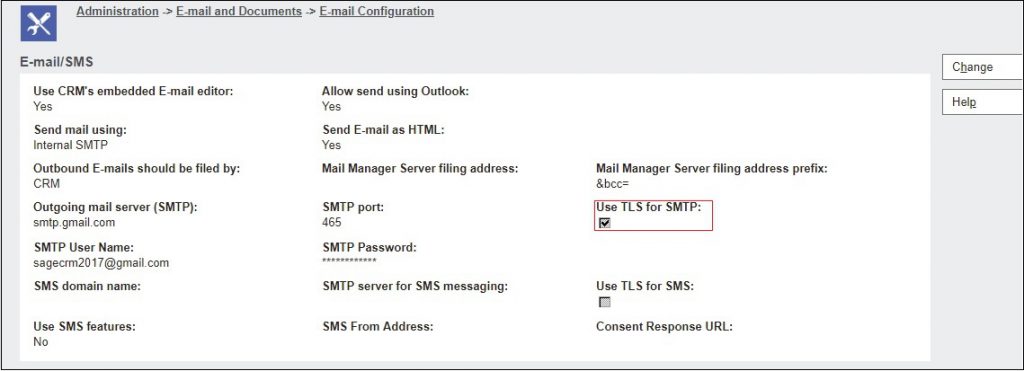Viewport: 1024px width, 371px height.
Task: Toggle the Use TLS for SMS checkbox
Action: pos(605,302)
